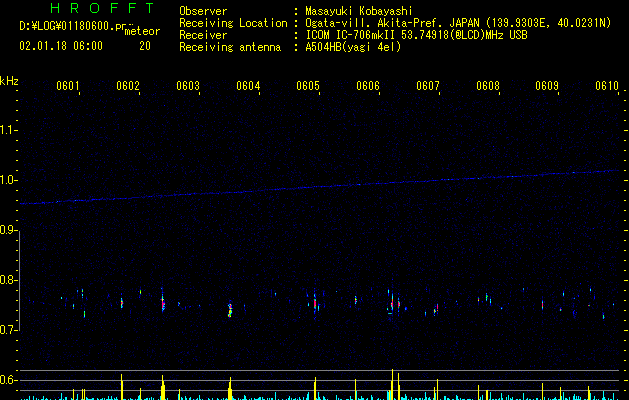Click the 0.9 kHz axis label

pyautogui.click(x=9, y=230)
